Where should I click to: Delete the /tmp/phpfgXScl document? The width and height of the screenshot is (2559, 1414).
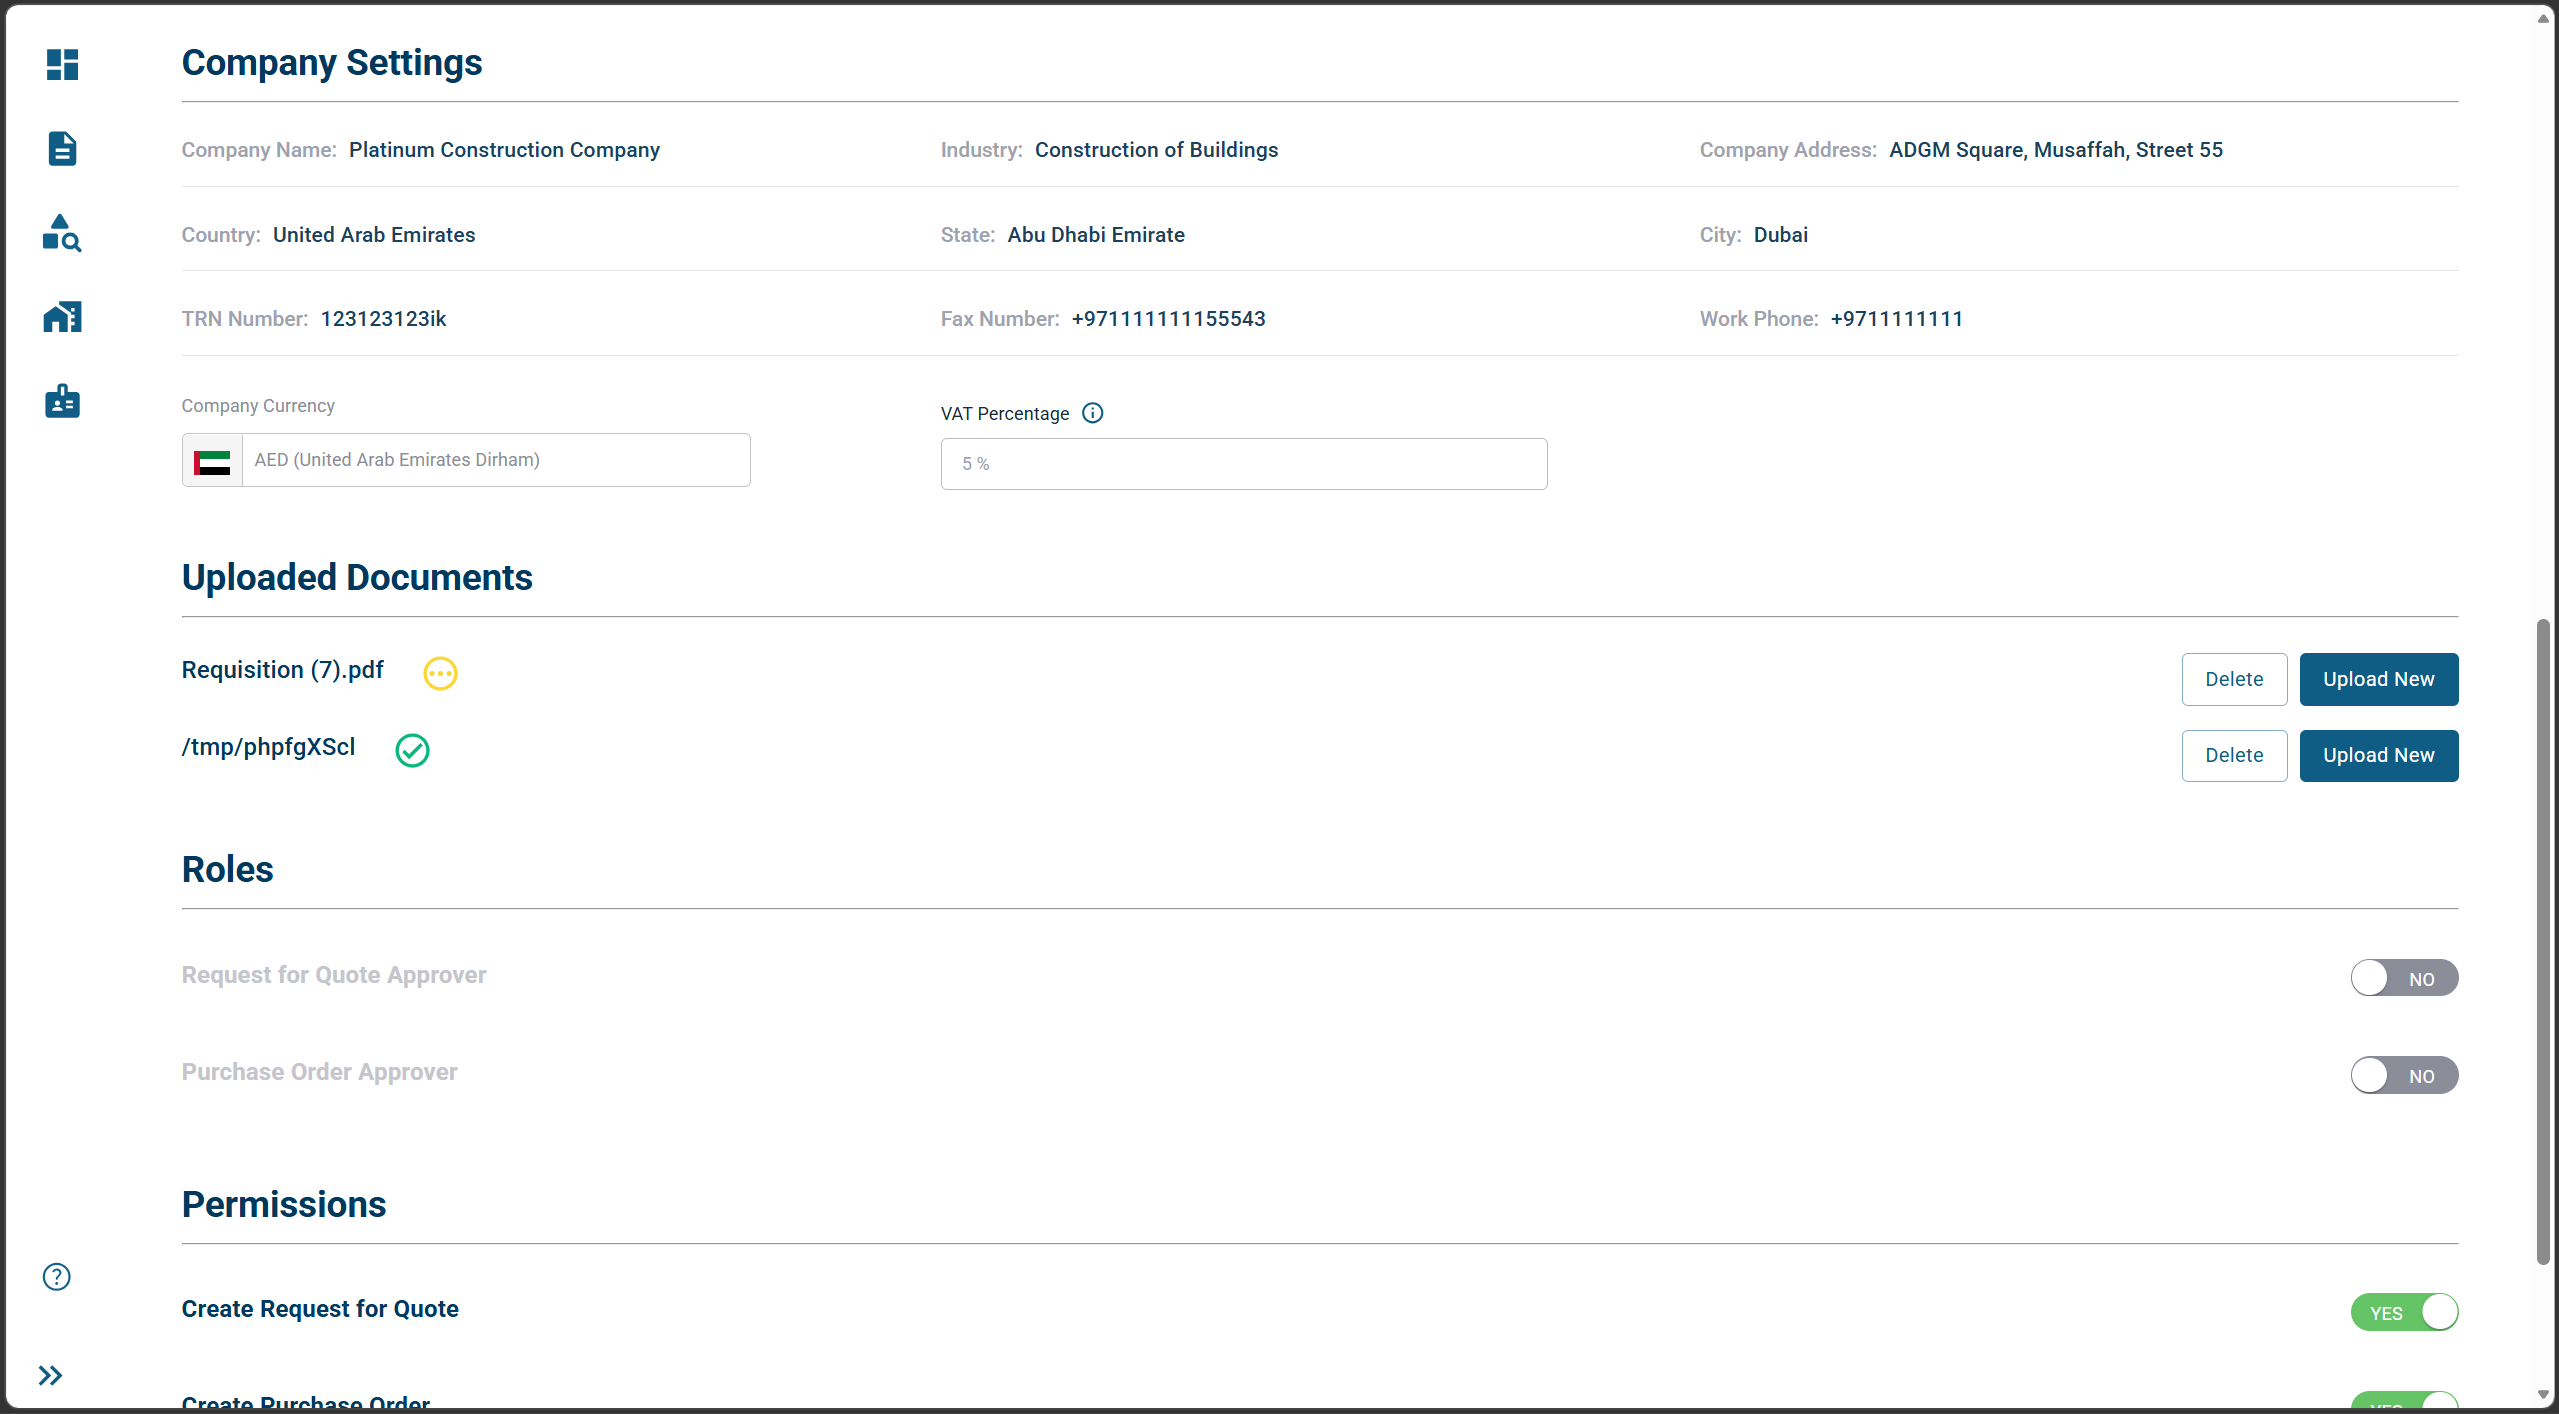pos(2233,755)
